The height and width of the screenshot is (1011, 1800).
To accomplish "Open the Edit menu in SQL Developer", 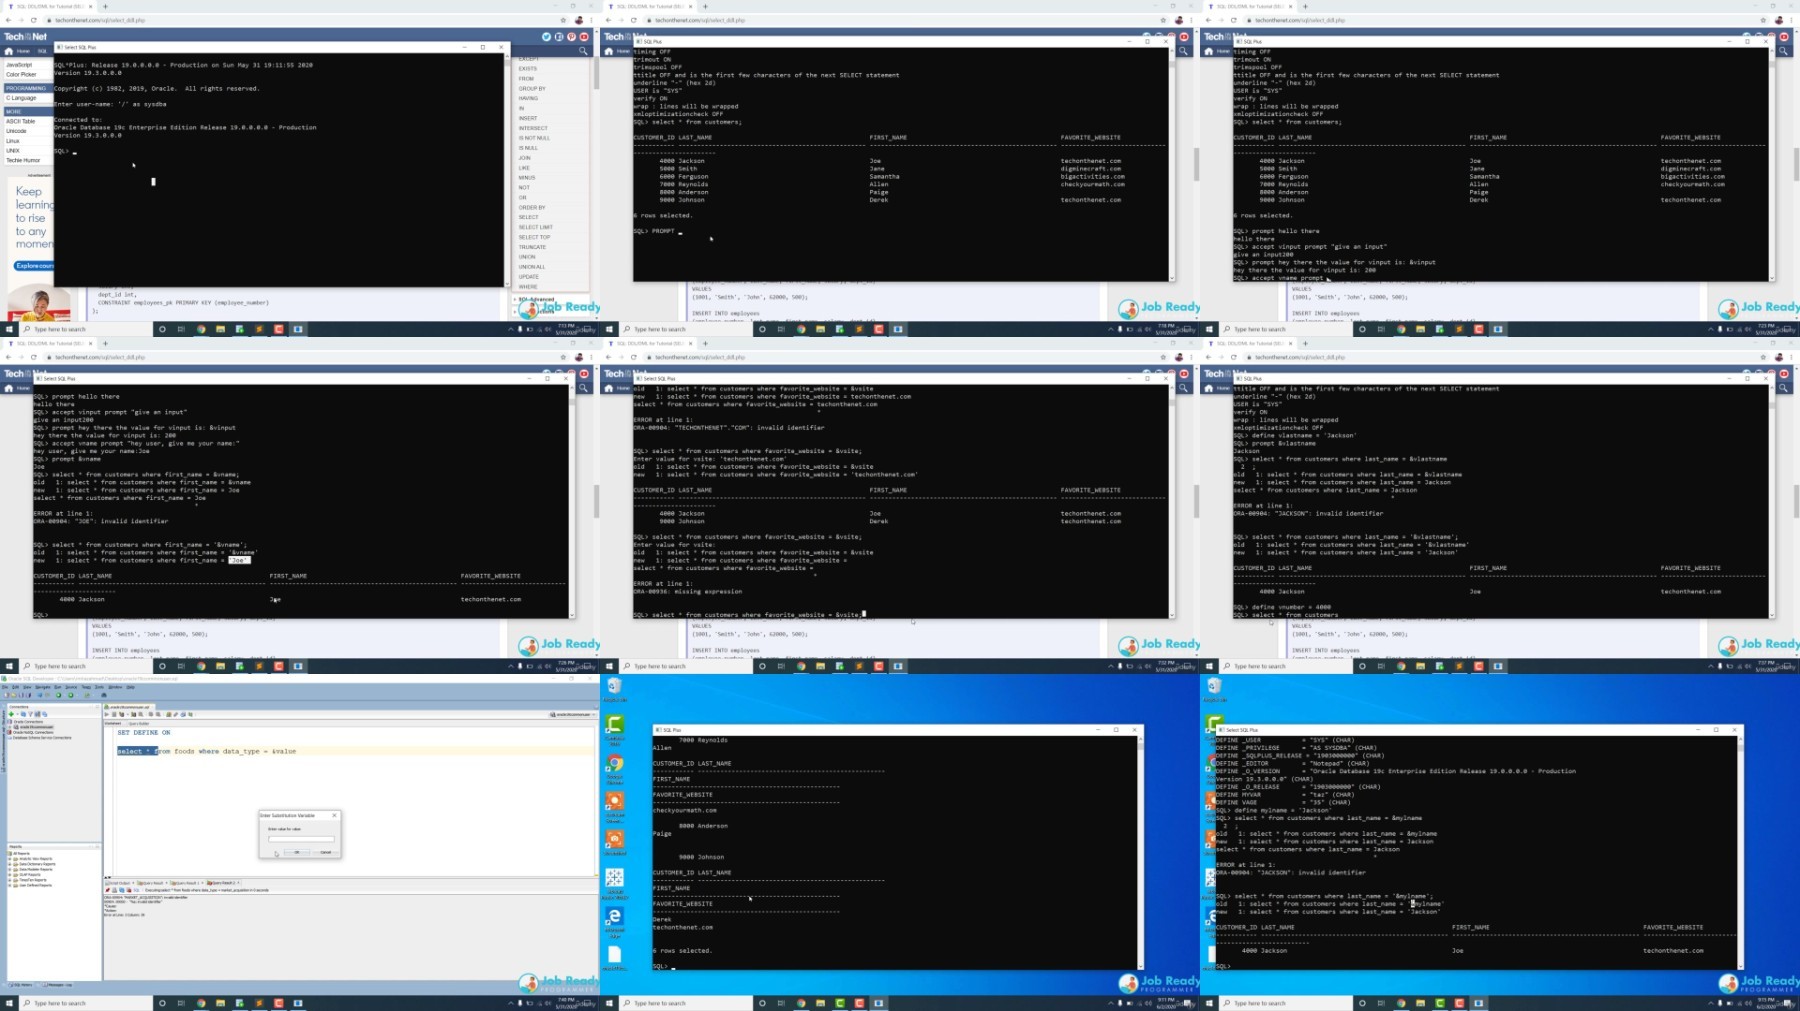I will (15, 687).
